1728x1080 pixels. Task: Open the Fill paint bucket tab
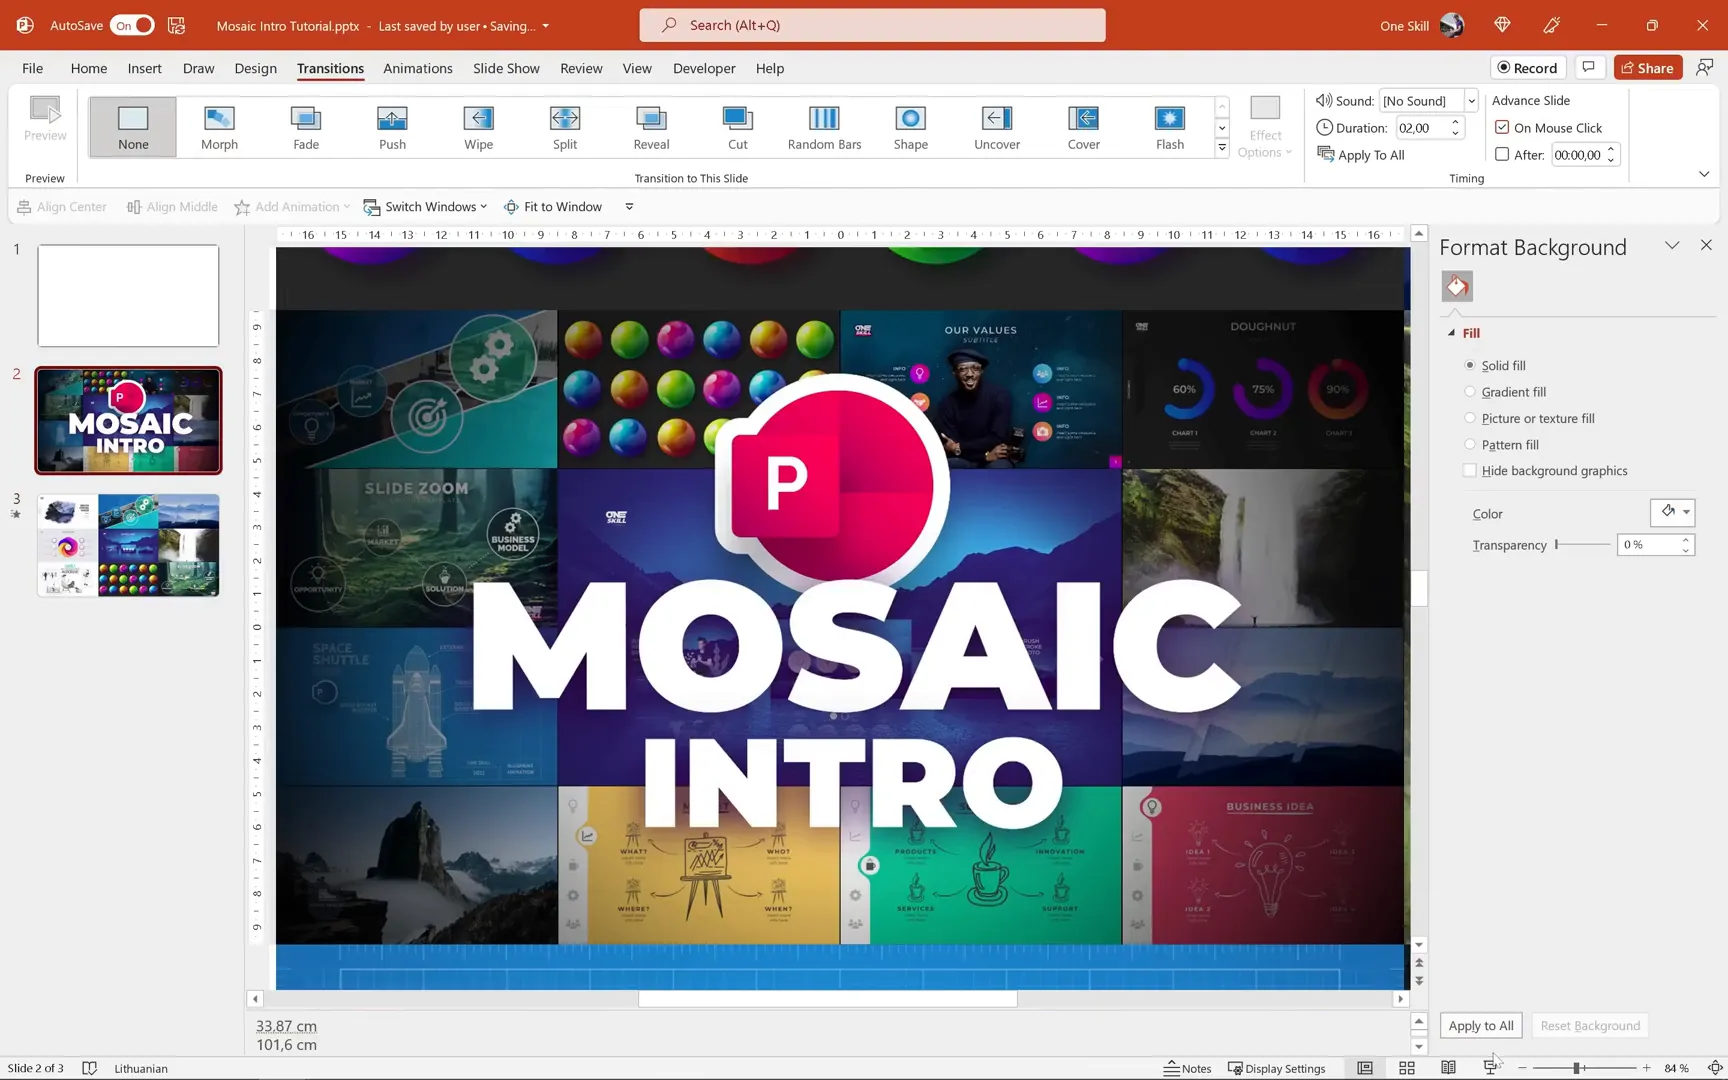pyautogui.click(x=1457, y=286)
